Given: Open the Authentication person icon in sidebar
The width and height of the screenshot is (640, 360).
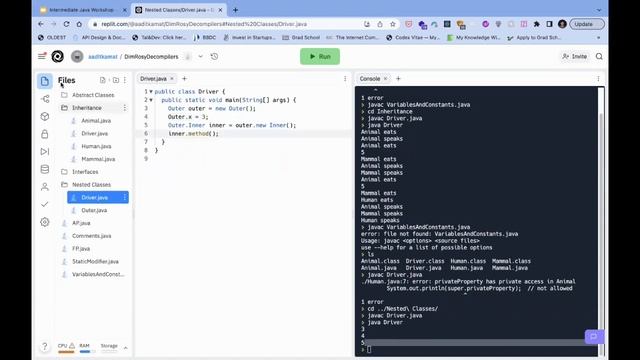Looking at the screenshot, I should [x=45, y=187].
